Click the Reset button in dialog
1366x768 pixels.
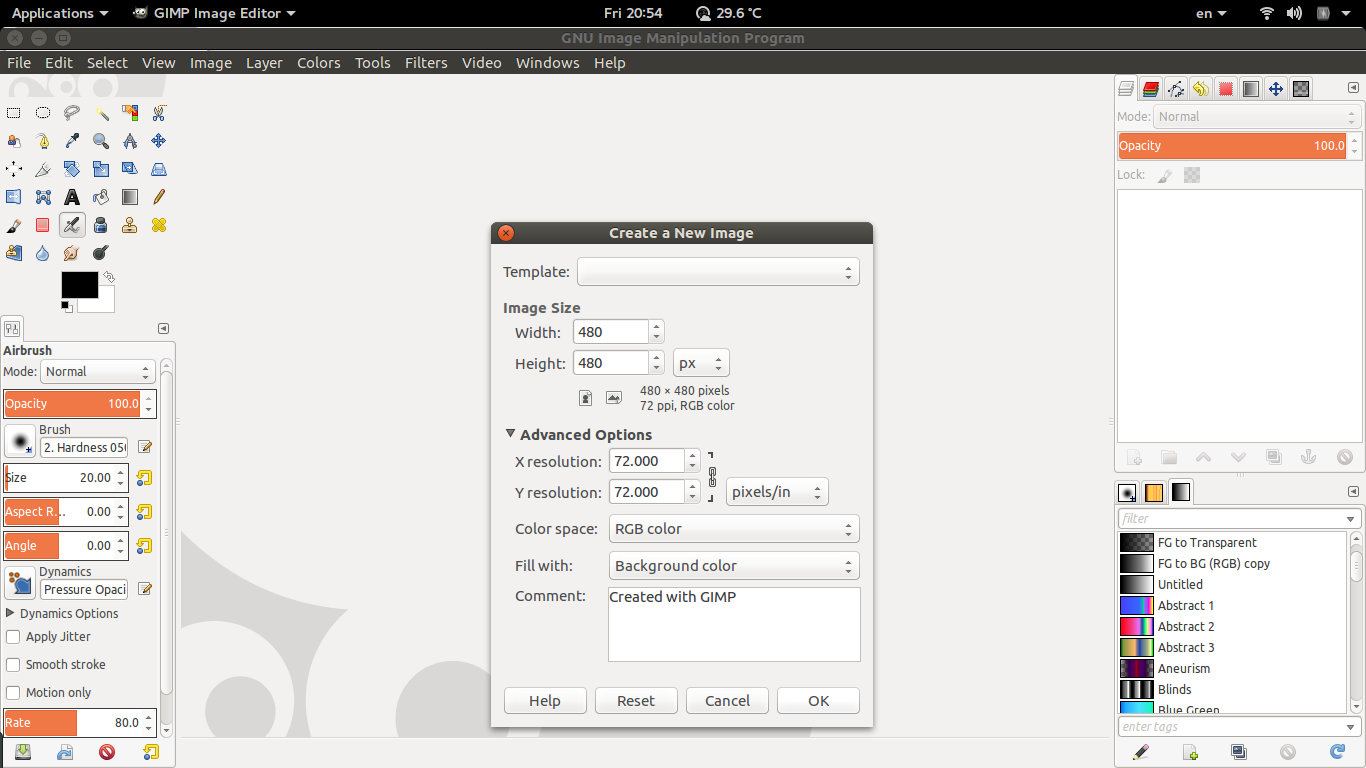coord(636,700)
